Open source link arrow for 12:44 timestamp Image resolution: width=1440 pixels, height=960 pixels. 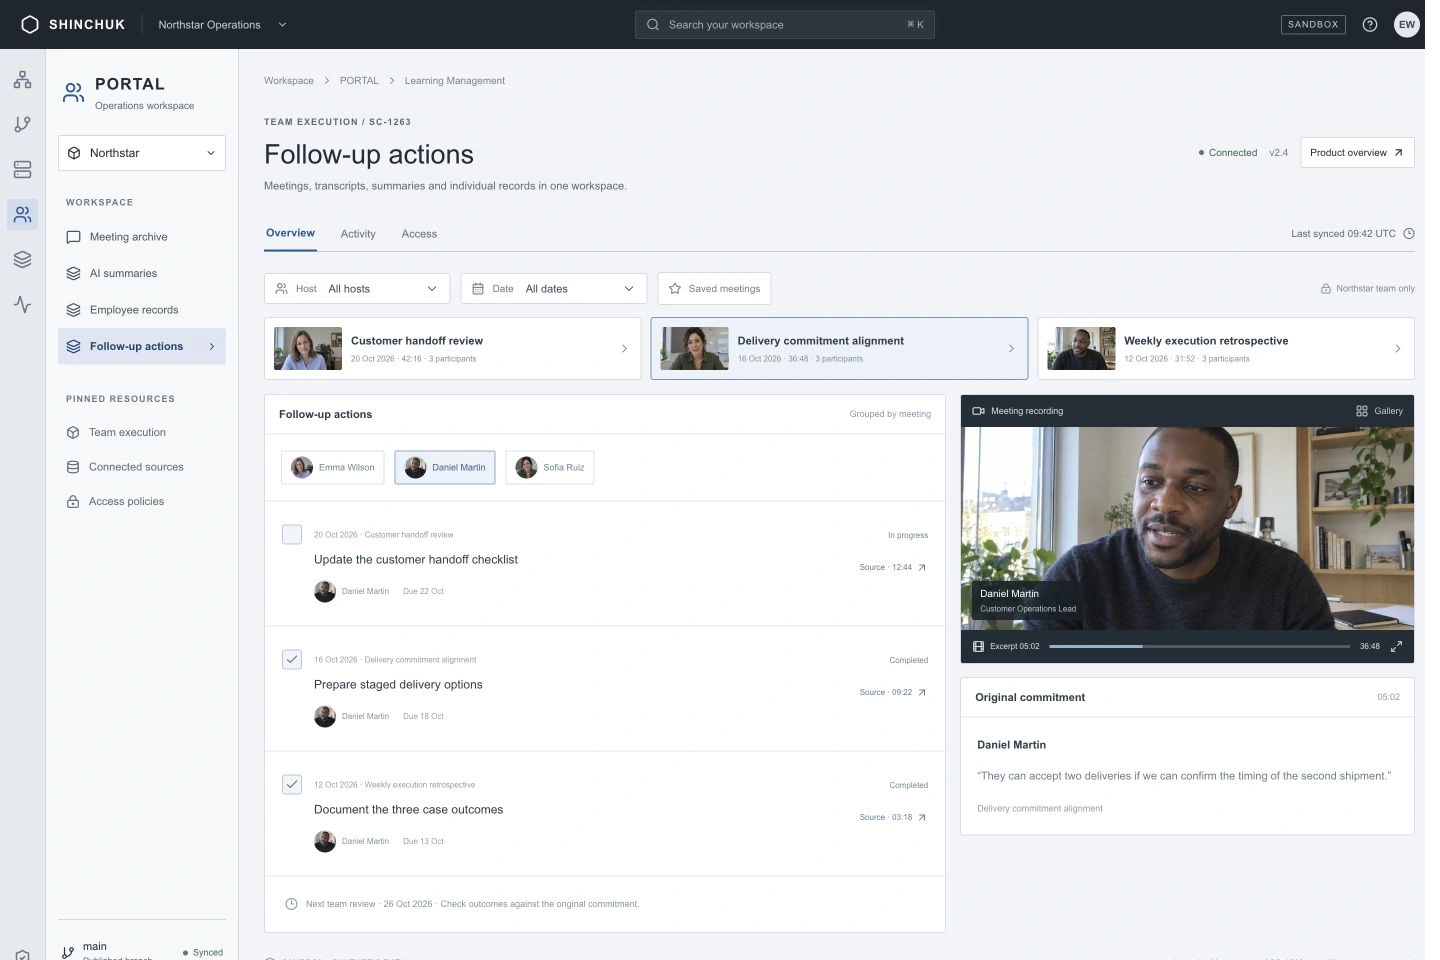pyautogui.click(x=922, y=567)
